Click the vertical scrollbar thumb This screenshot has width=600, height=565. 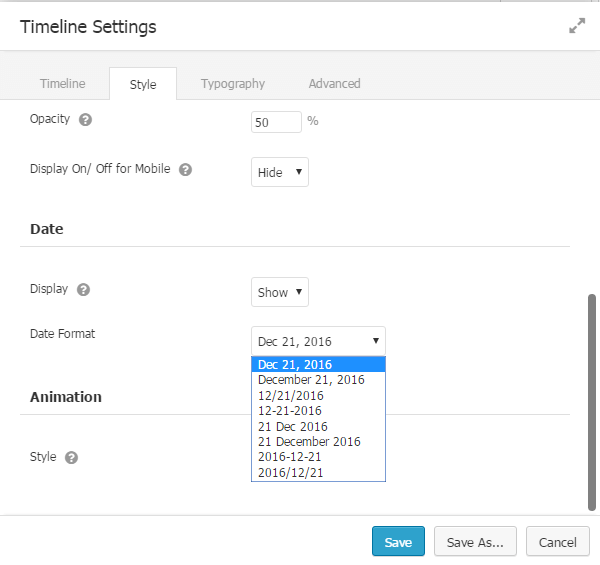592,400
